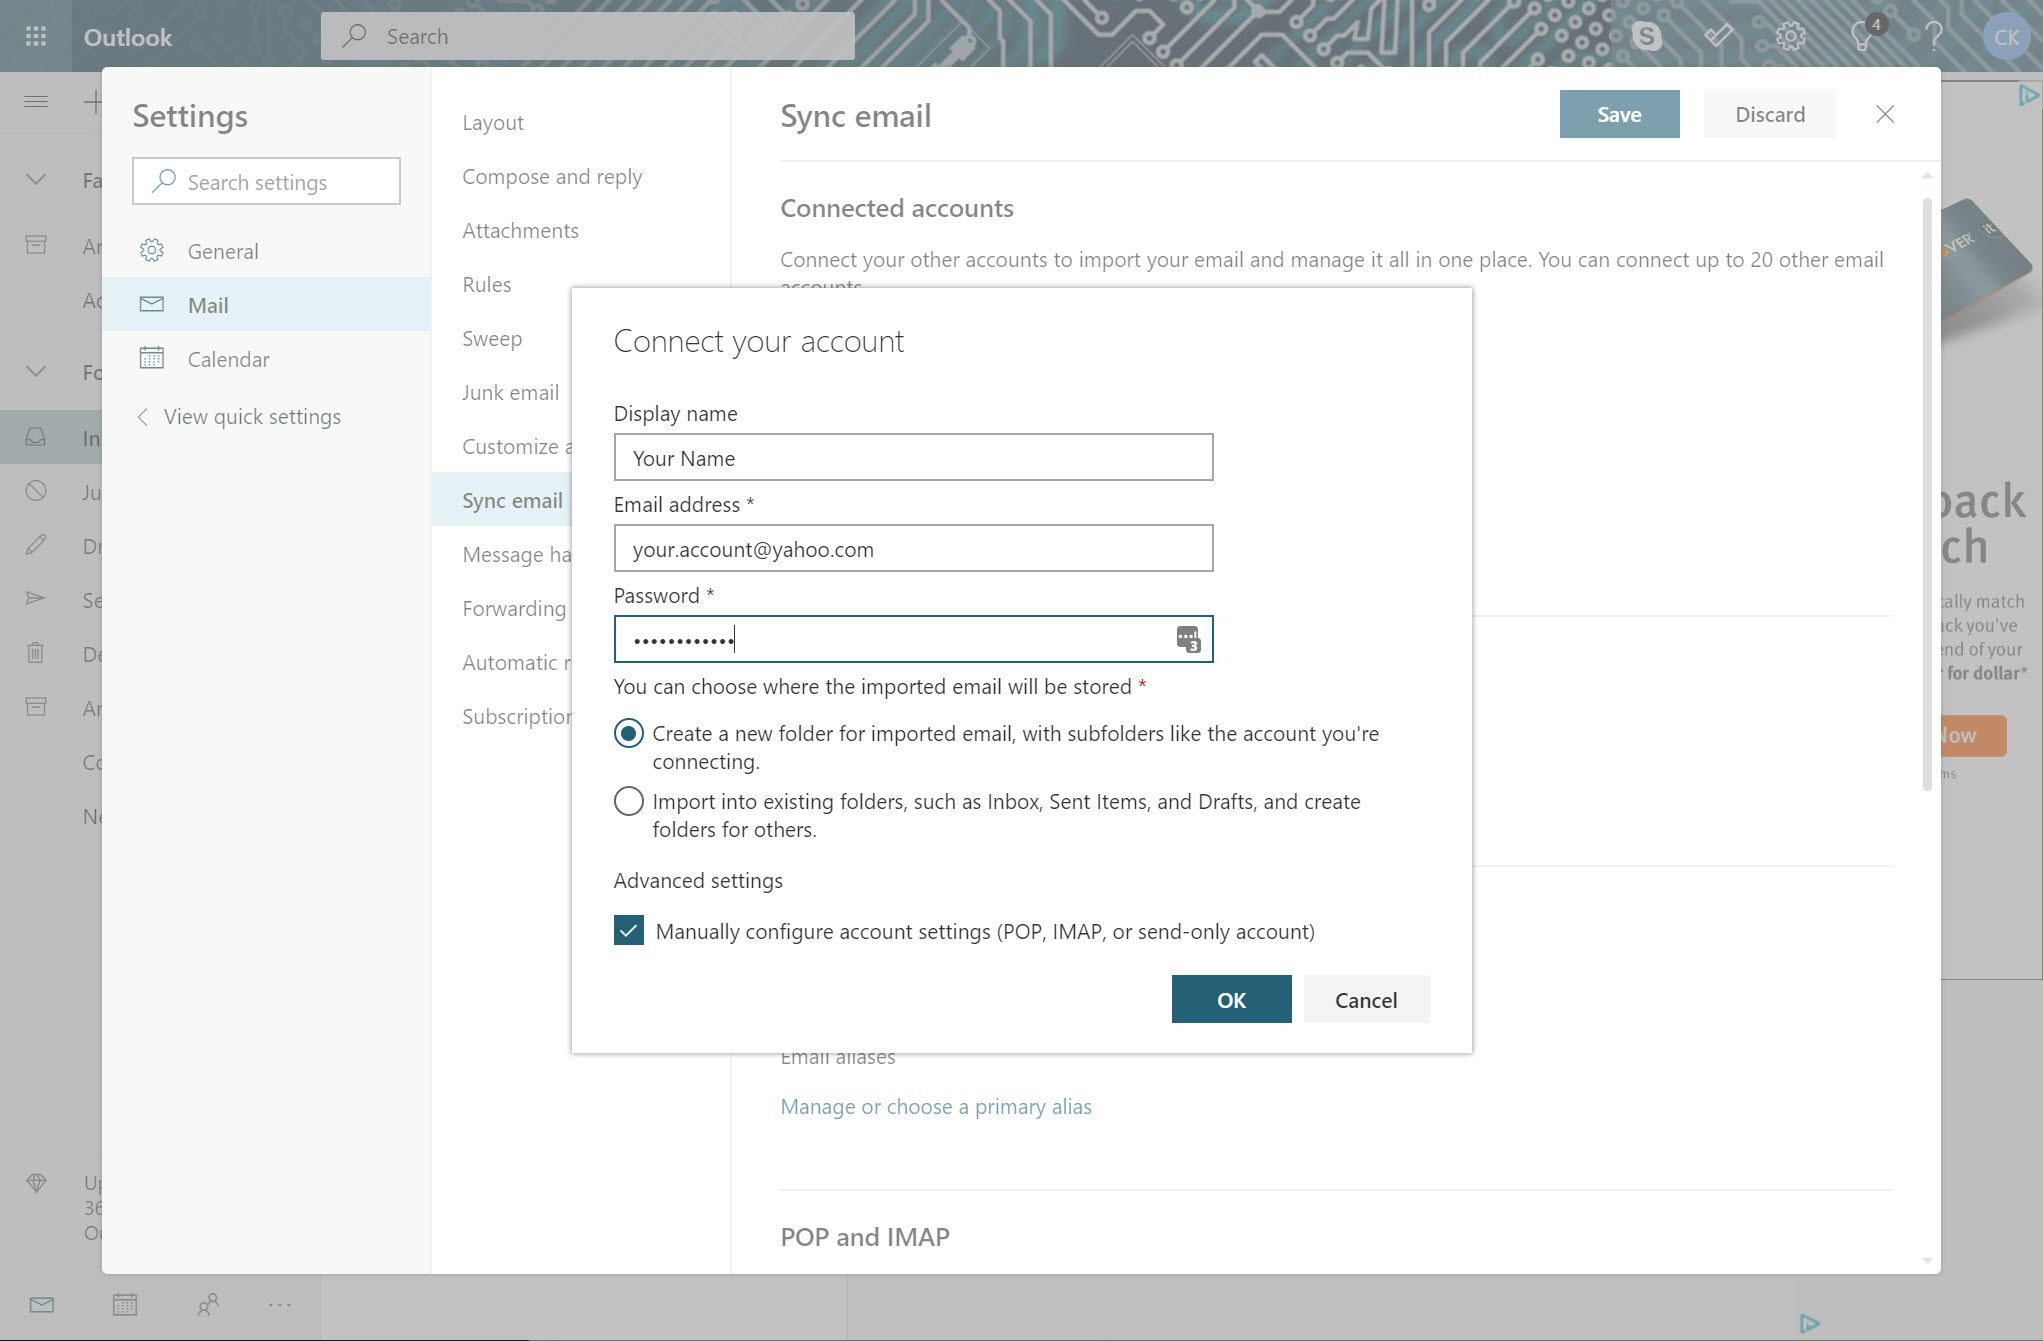Click the OK button to confirm
The image size is (2043, 1341).
click(1230, 998)
